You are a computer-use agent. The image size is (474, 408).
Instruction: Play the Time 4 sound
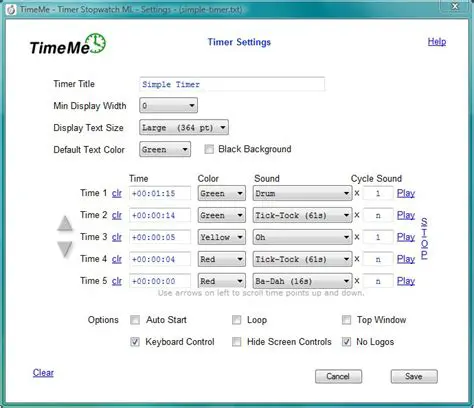(406, 259)
